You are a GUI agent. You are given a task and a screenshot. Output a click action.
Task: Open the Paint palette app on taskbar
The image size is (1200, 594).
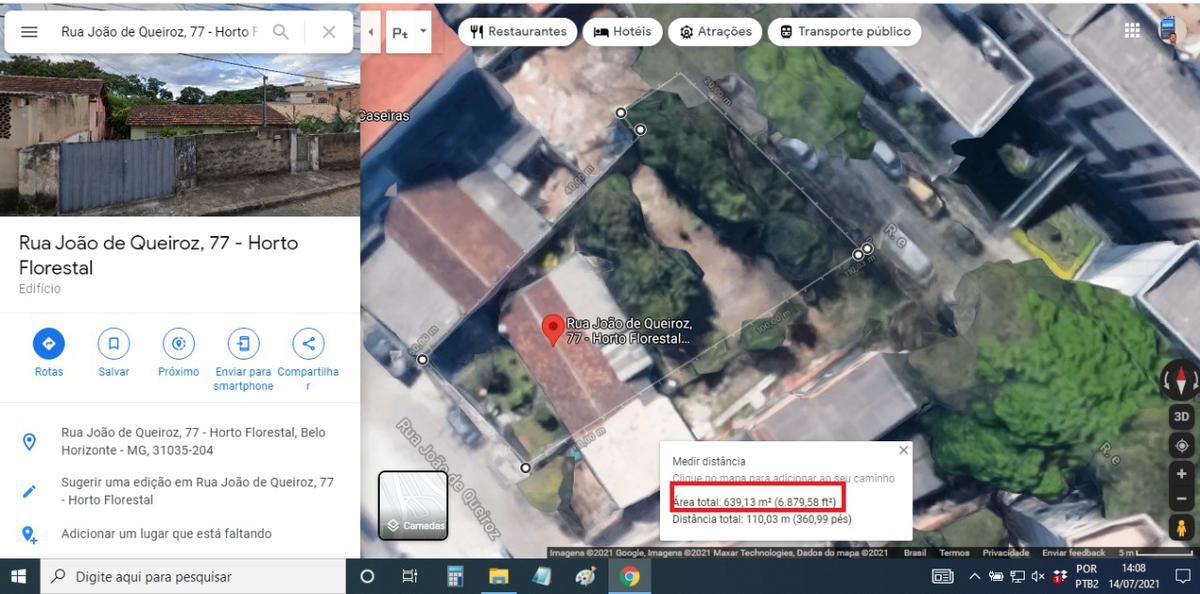click(x=586, y=576)
